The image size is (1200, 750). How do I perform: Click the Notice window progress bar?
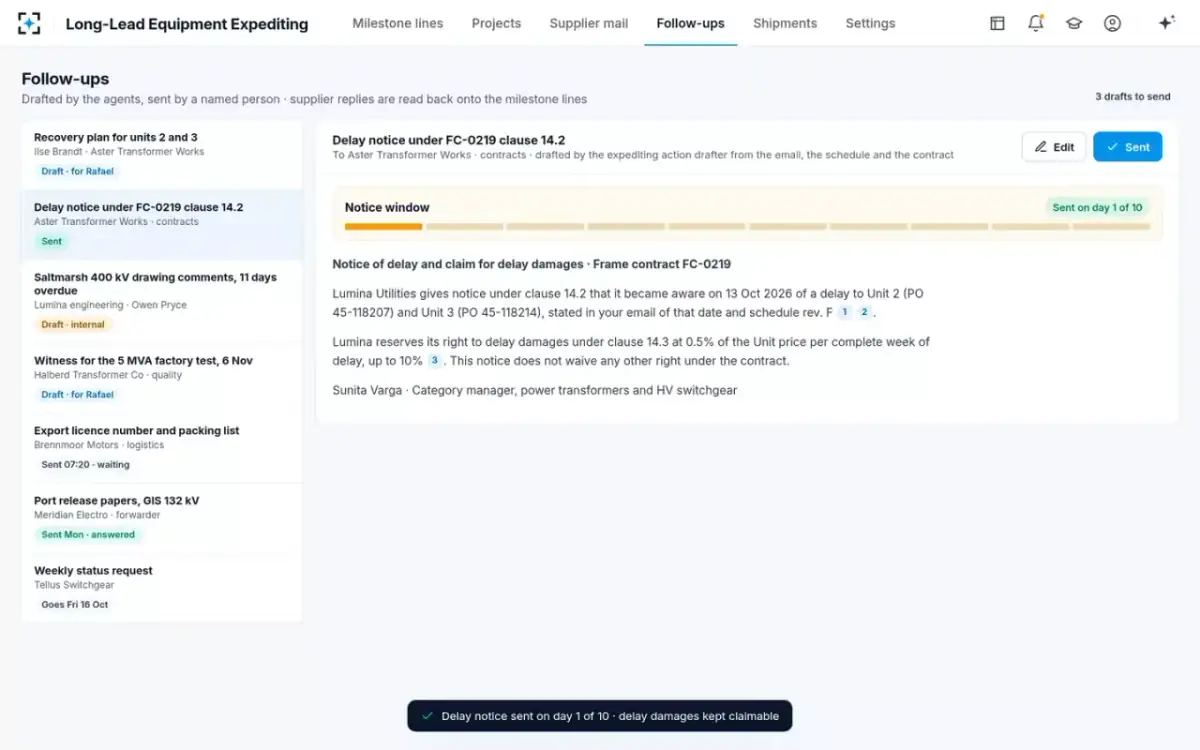[x=747, y=227]
